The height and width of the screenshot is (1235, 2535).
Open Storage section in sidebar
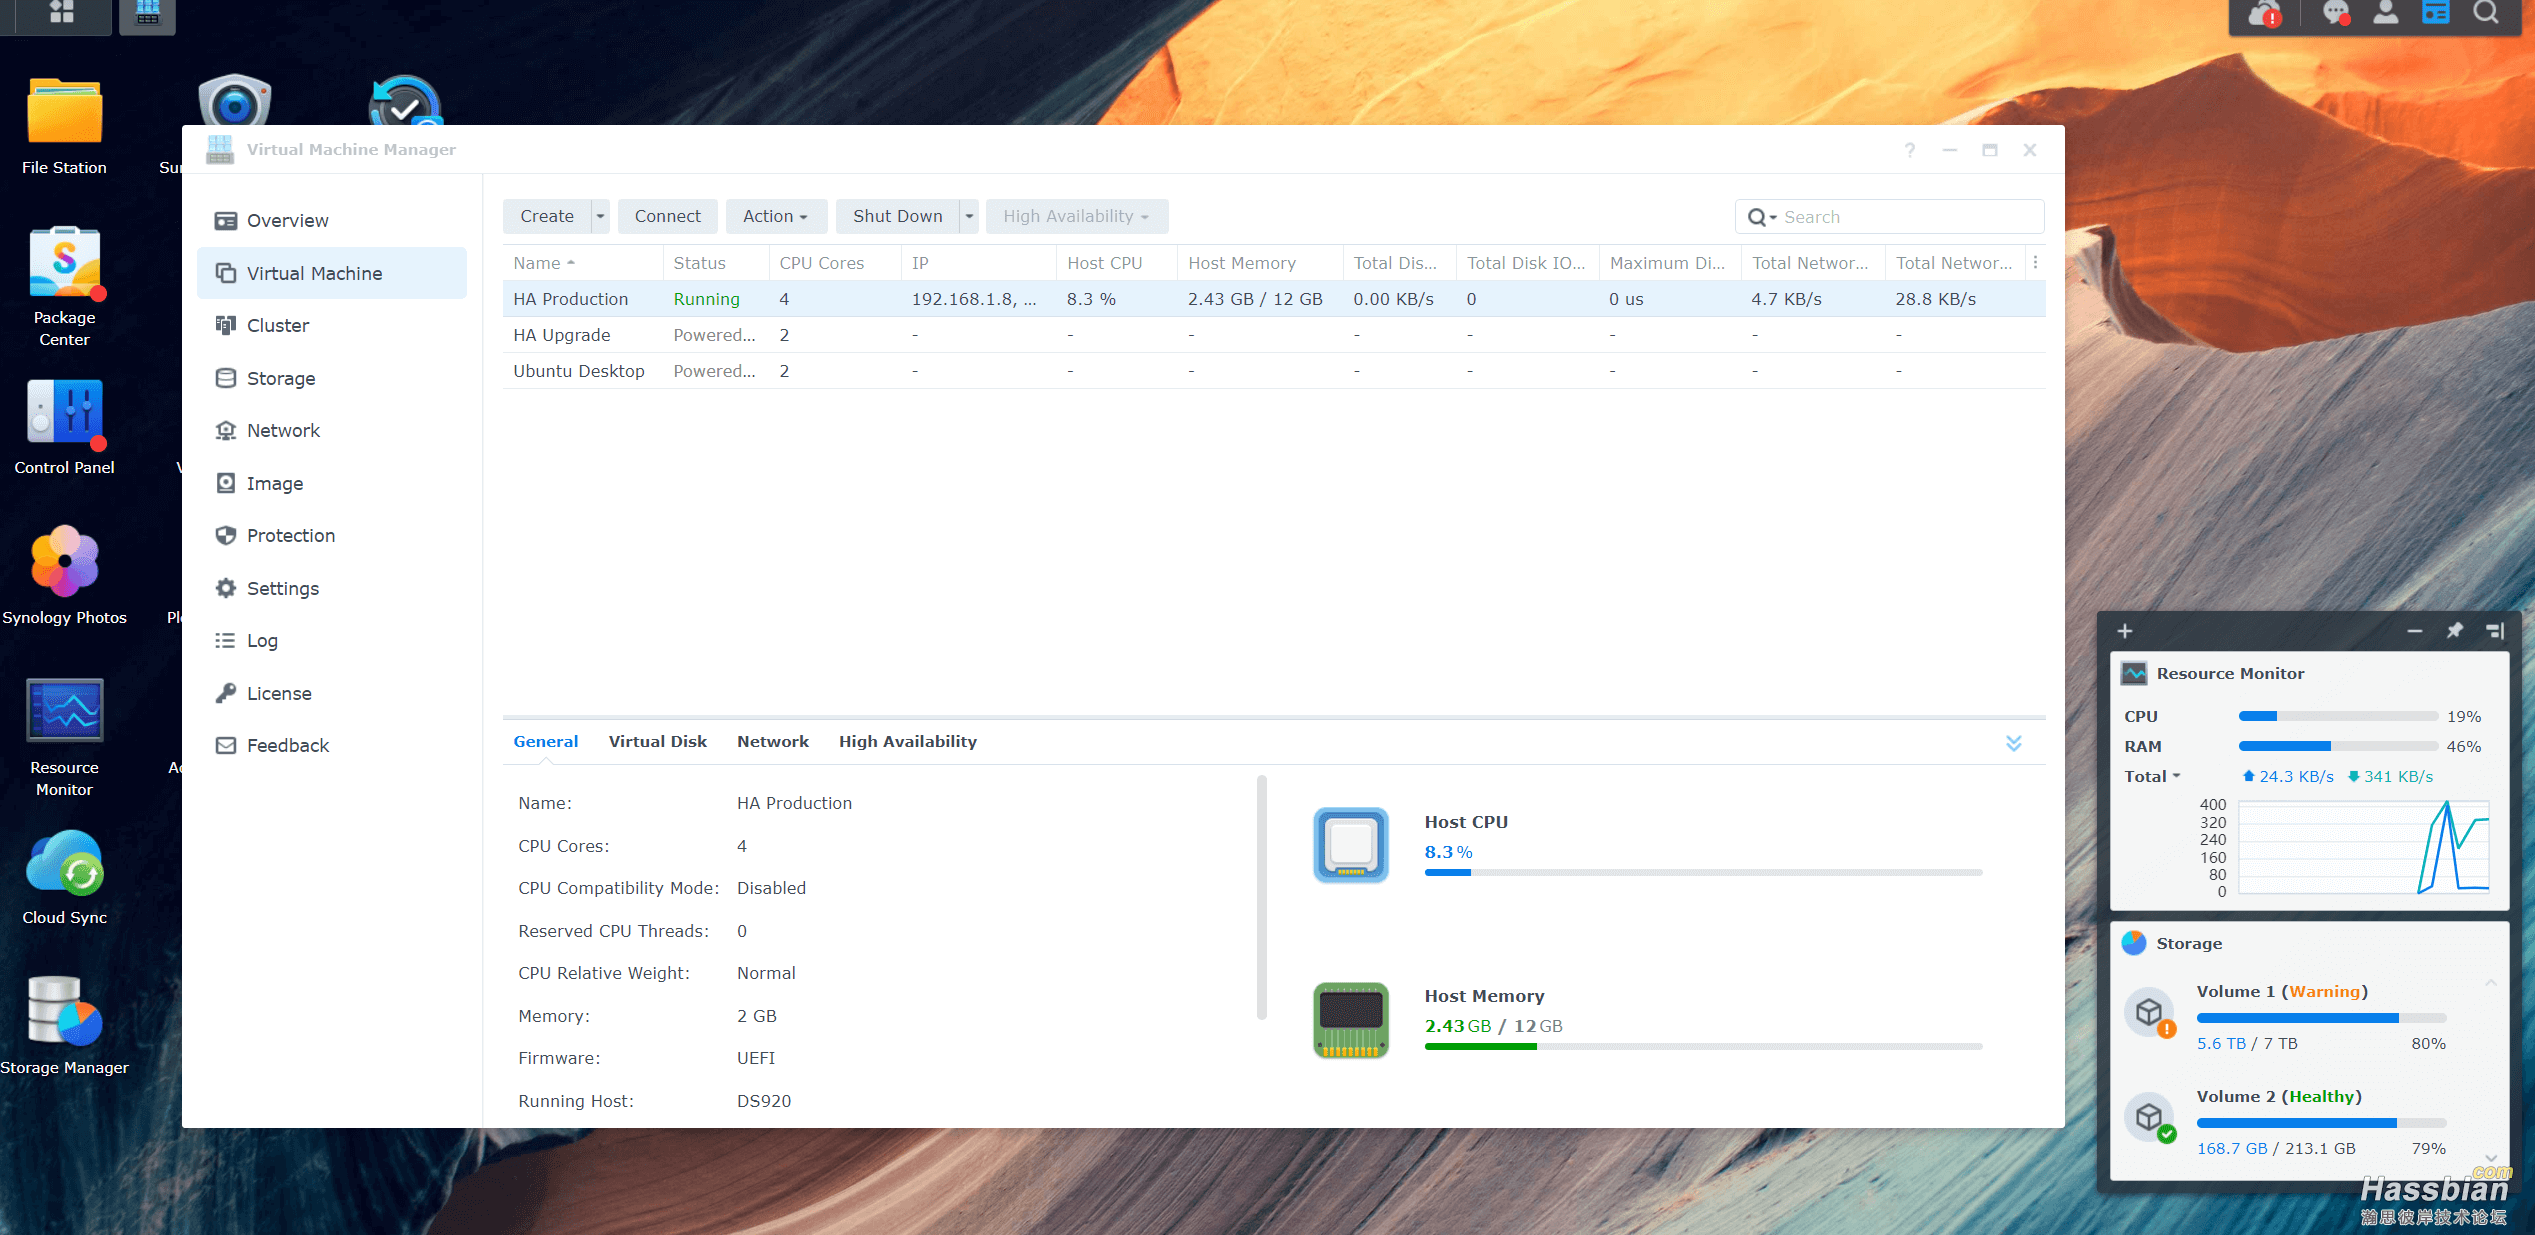pyautogui.click(x=332, y=378)
